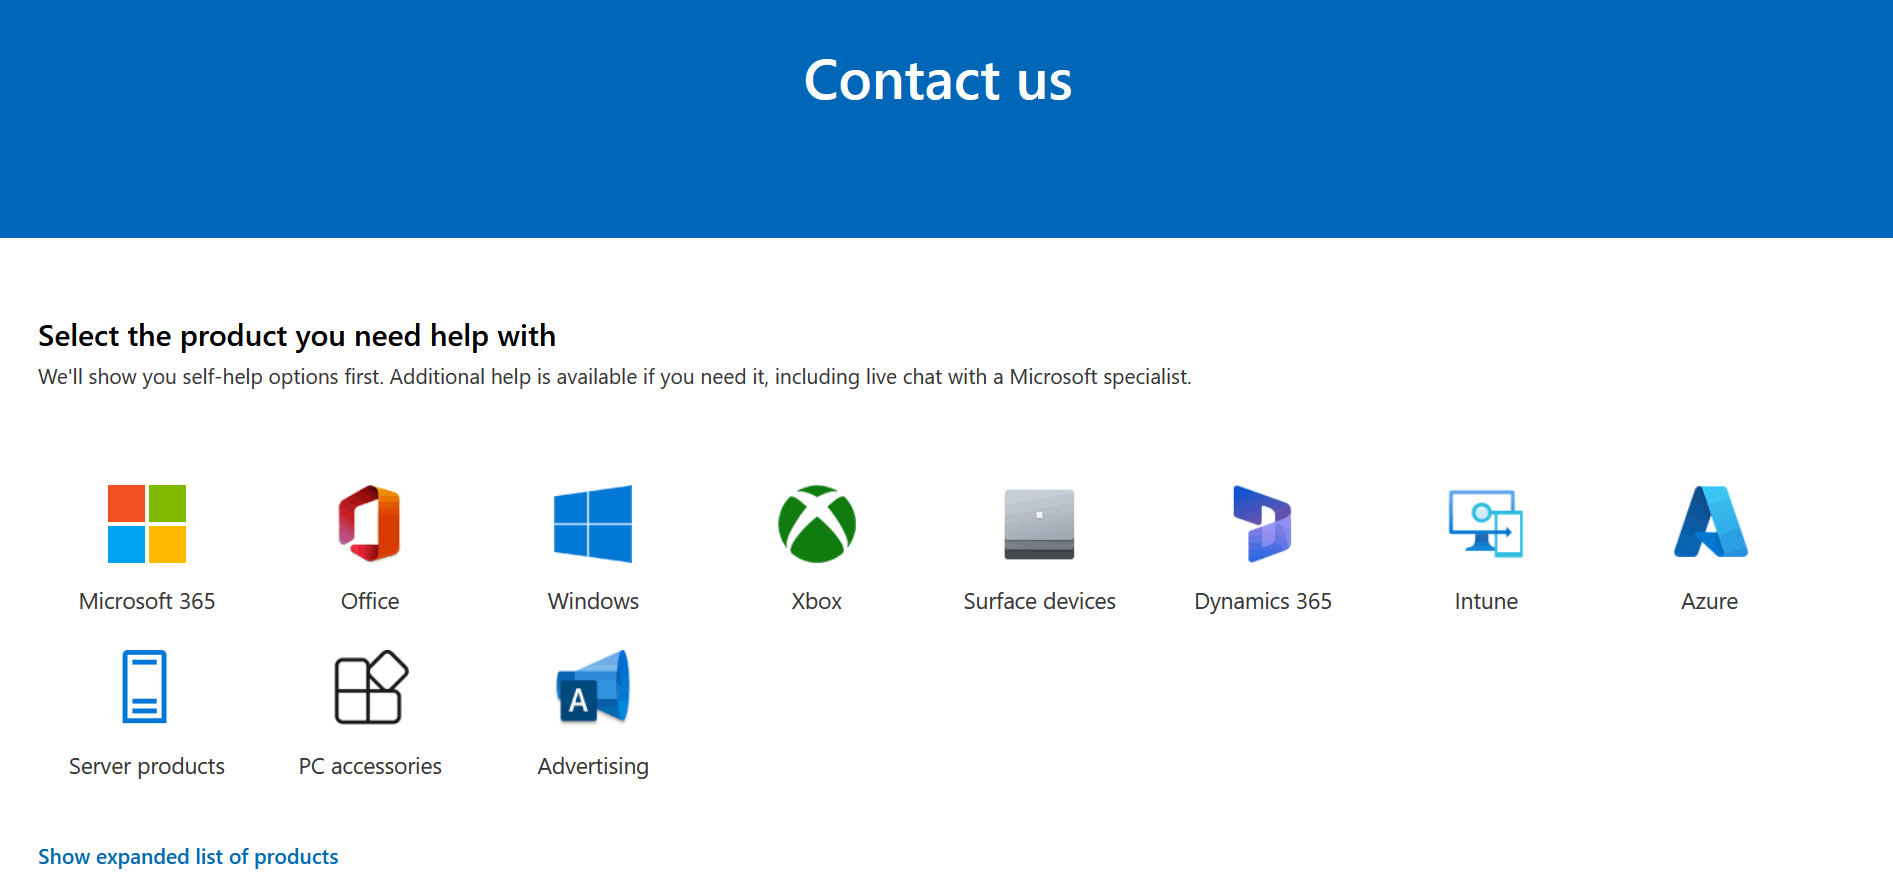Open the Azure 'A' logo icon
Image resolution: width=1893 pixels, height=895 pixels.
pyautogui.click(x=1710, y=522)
